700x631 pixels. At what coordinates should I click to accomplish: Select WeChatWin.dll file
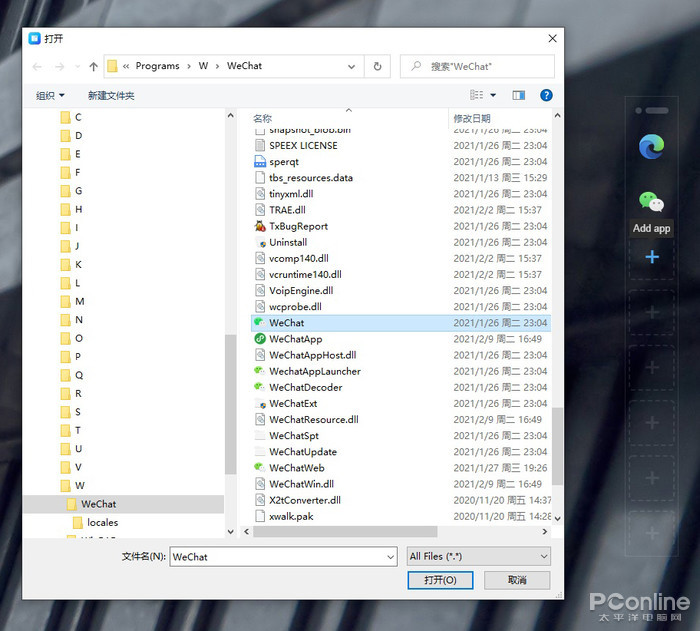point(301,484)
